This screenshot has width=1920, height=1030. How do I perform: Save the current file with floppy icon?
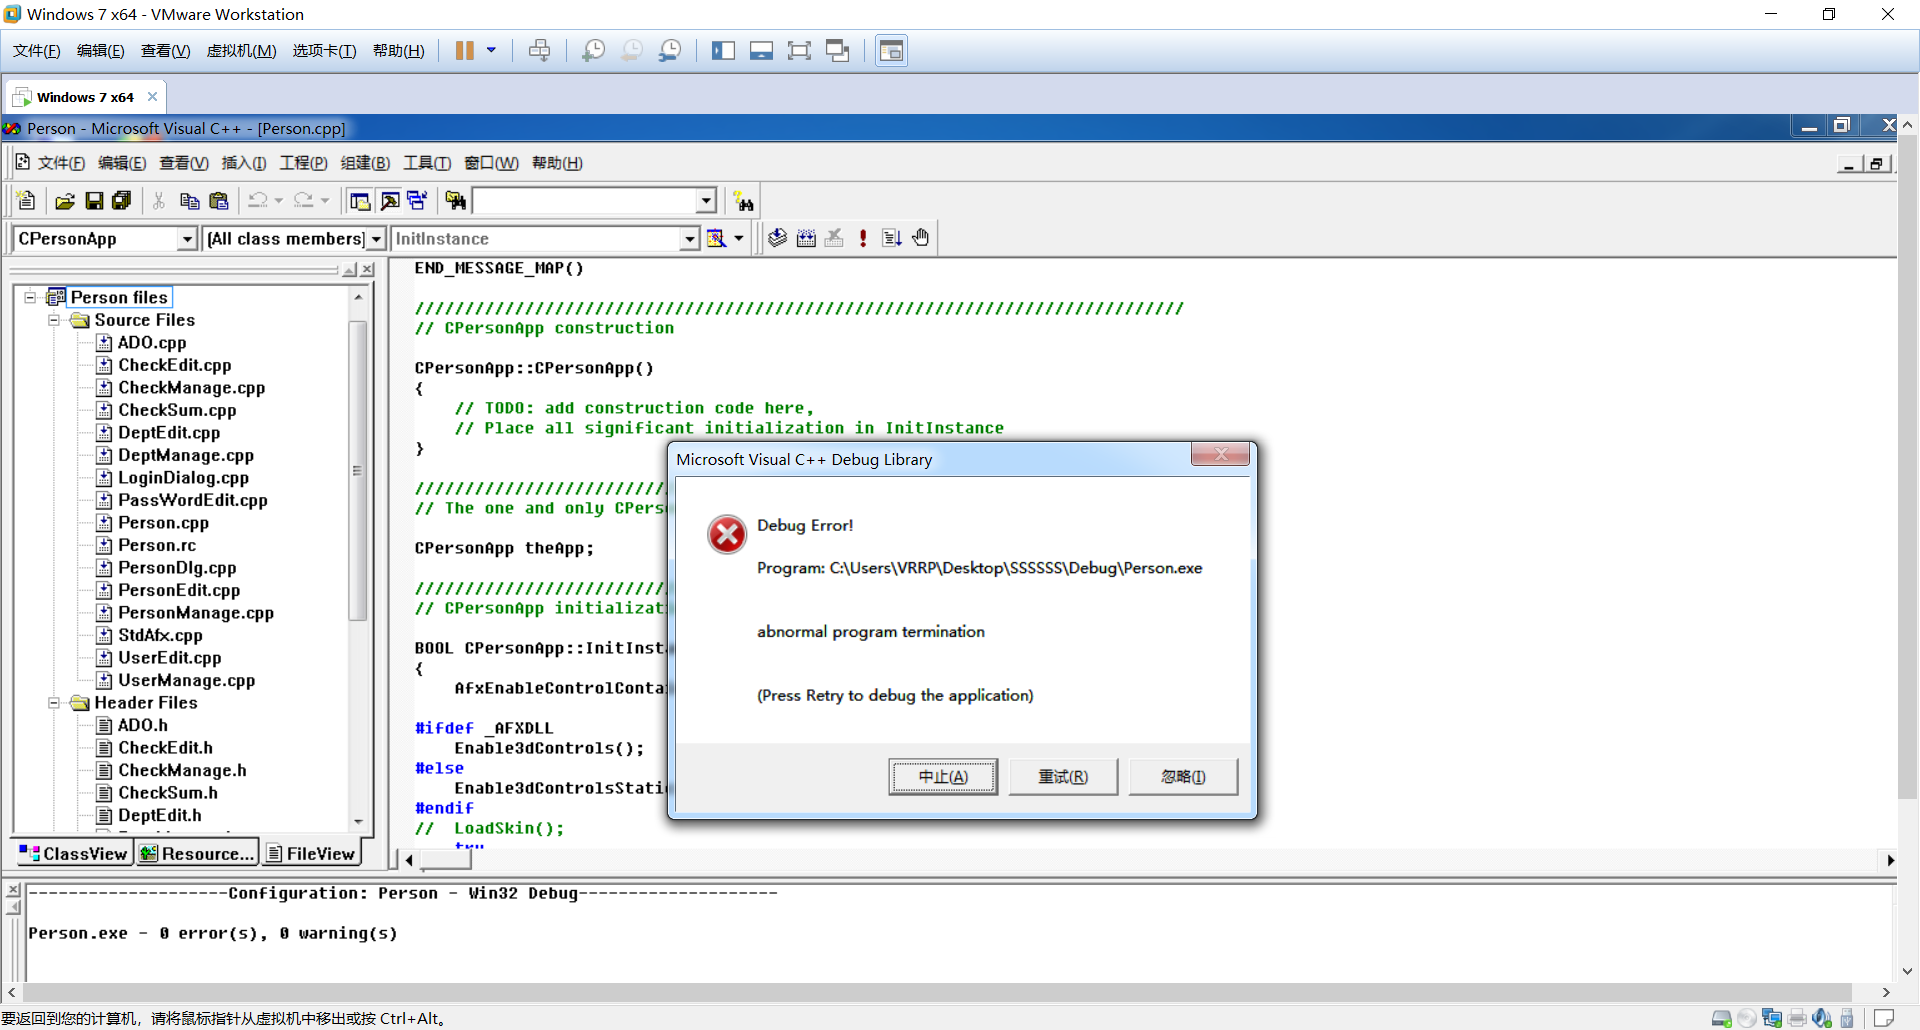(x=94, y=201)
